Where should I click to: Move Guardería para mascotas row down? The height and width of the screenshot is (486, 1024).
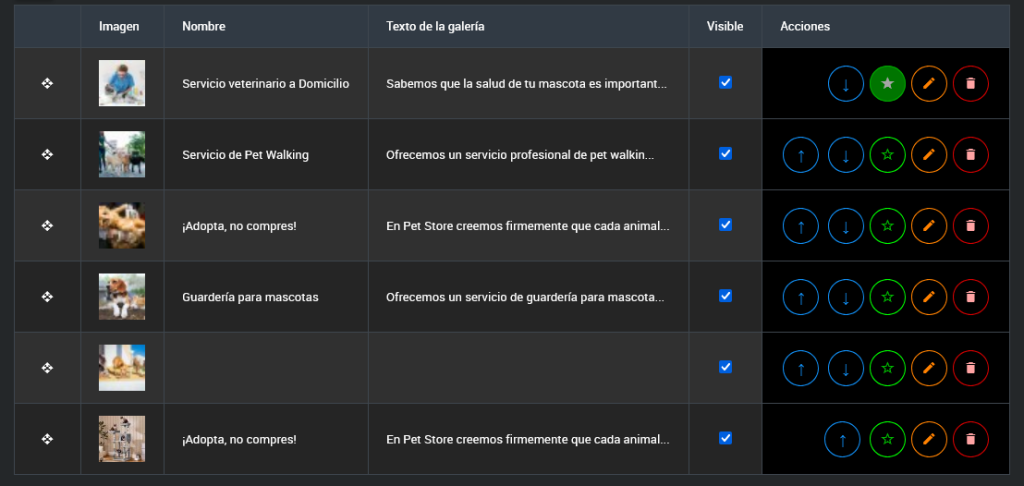point(846,297)
